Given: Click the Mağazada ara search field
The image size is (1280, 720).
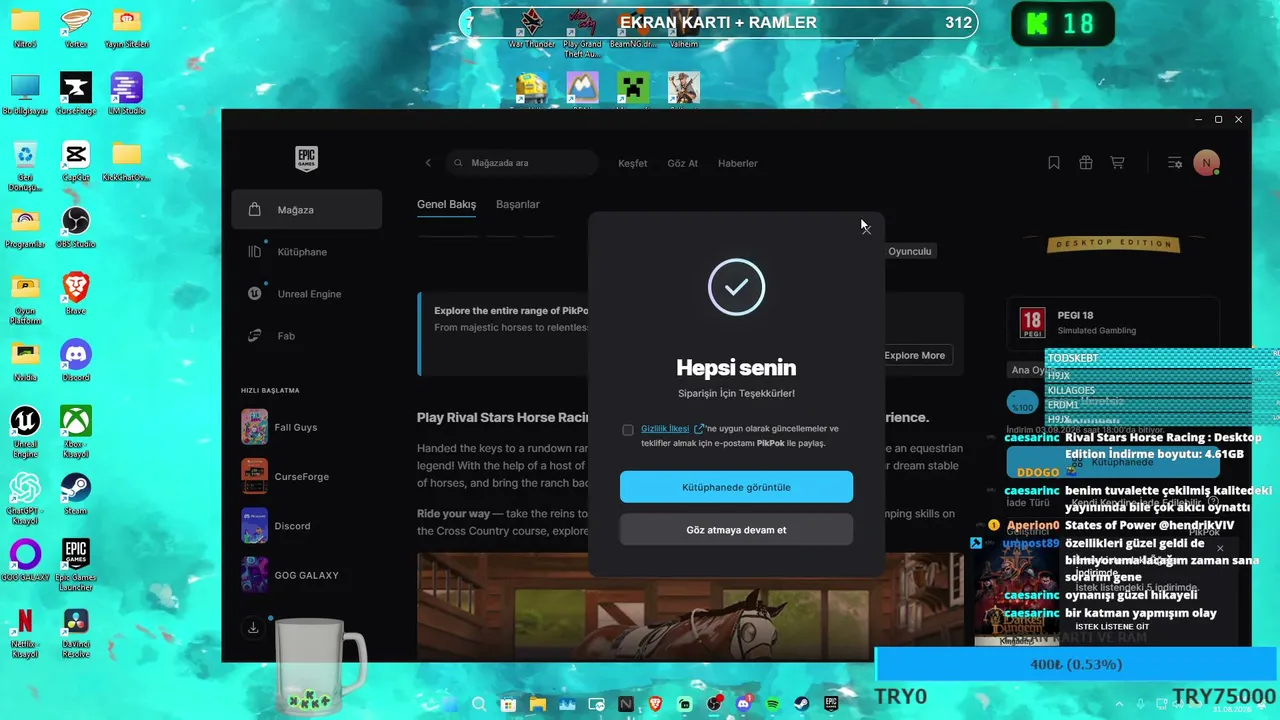Looking at the screenshot, I should (x=522, y=163).
